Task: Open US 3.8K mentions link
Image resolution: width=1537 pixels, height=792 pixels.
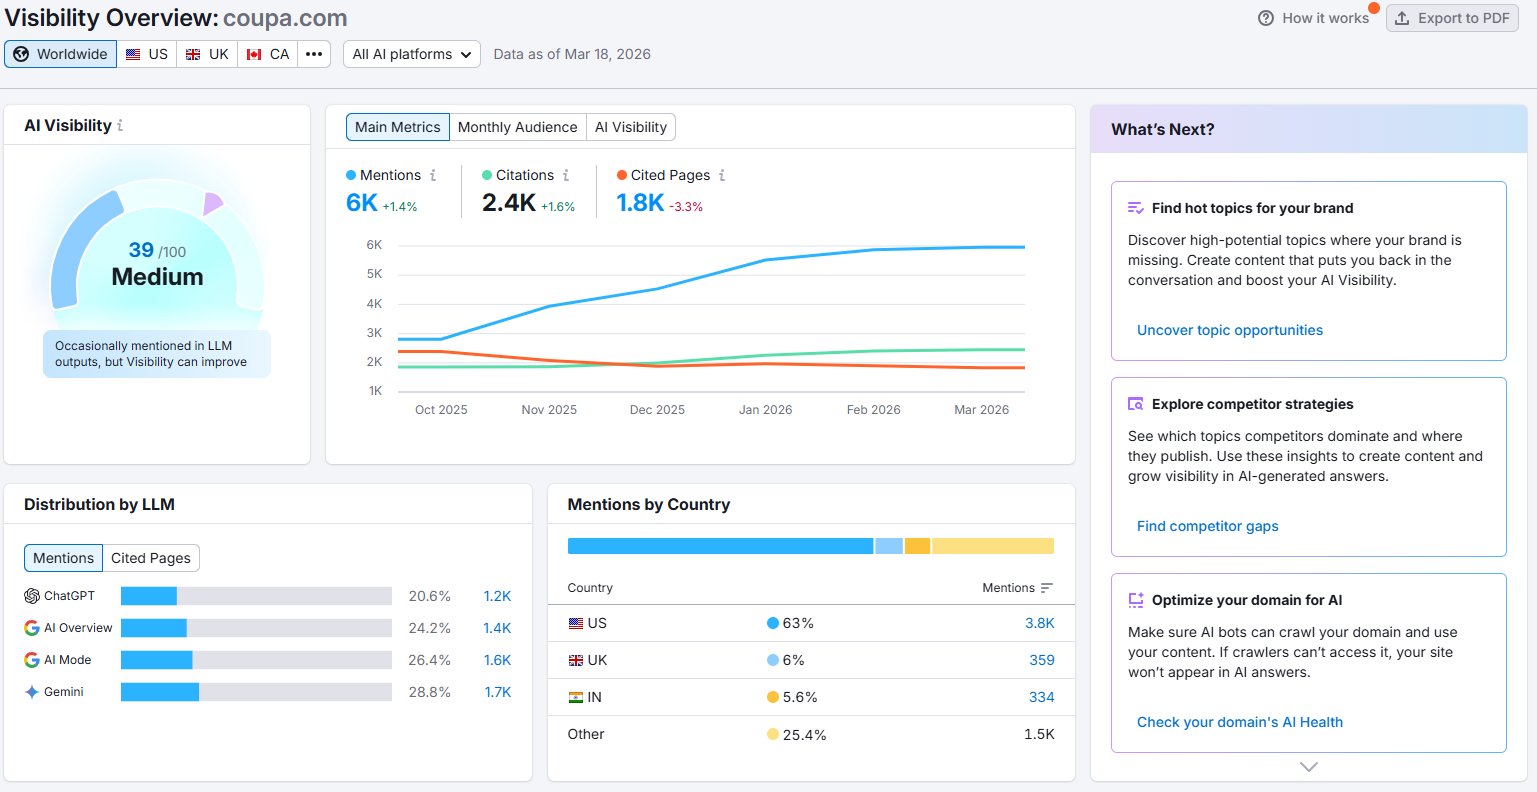Action: tap(1040, 623)
